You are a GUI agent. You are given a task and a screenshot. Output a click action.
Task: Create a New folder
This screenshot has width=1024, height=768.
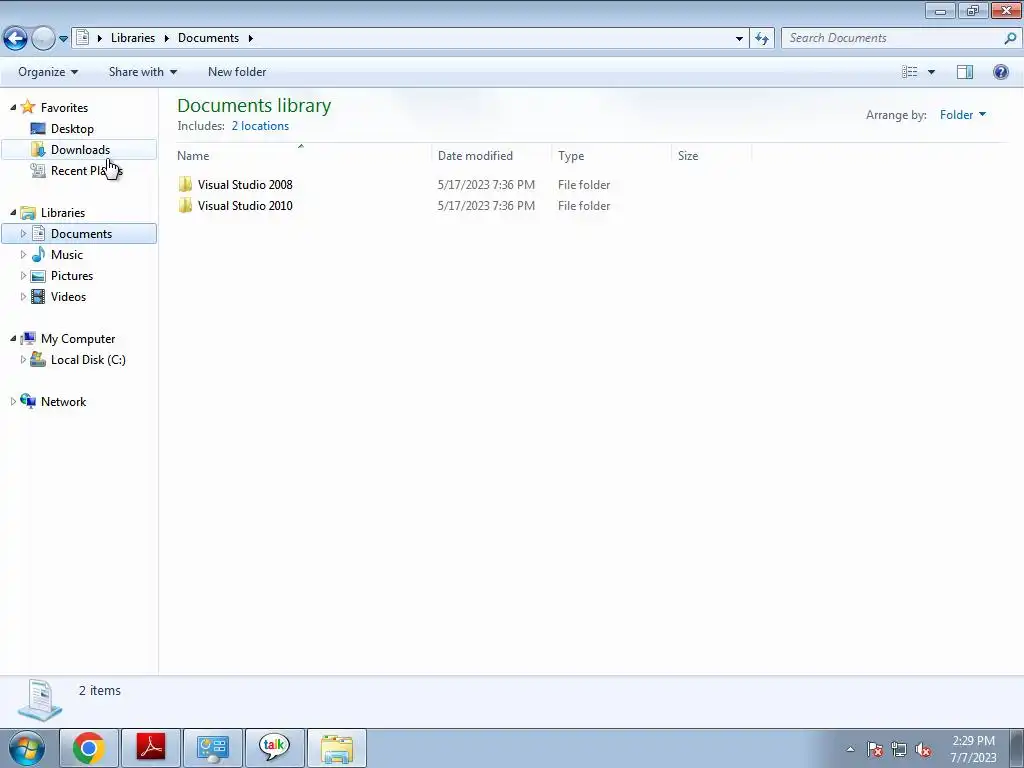[236, 72]
